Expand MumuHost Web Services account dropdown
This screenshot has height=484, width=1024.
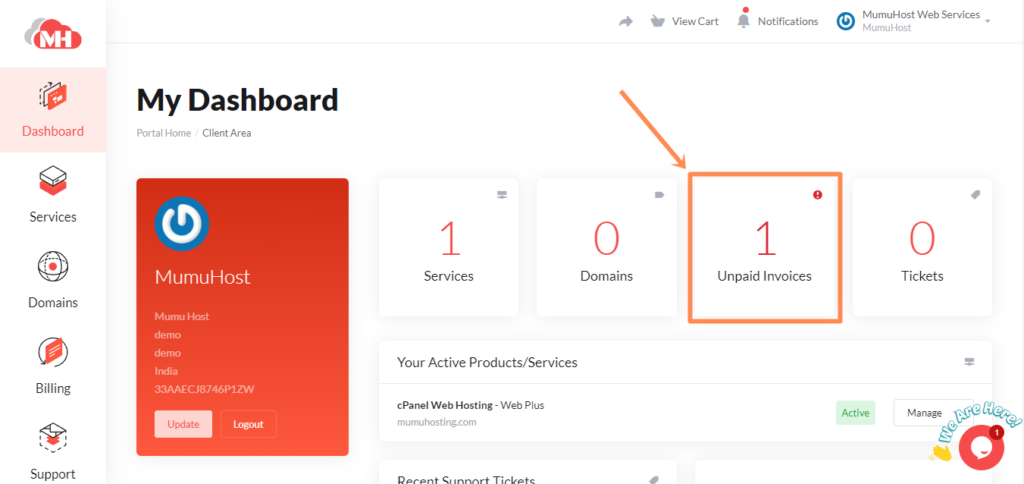coord(913,21)
